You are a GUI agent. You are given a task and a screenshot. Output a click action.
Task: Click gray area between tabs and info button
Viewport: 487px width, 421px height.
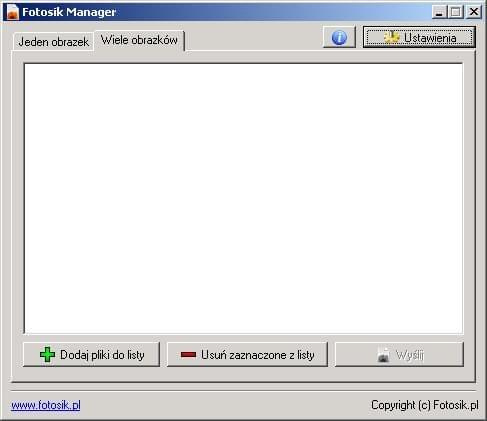(x=253, y=38)
